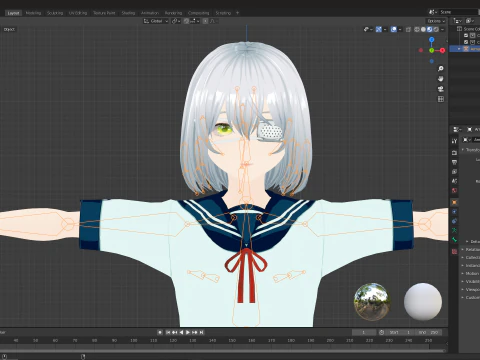Open the Global transform orientation dropdown
Screen dimensions: 480x360
click(x=156, y=21)
